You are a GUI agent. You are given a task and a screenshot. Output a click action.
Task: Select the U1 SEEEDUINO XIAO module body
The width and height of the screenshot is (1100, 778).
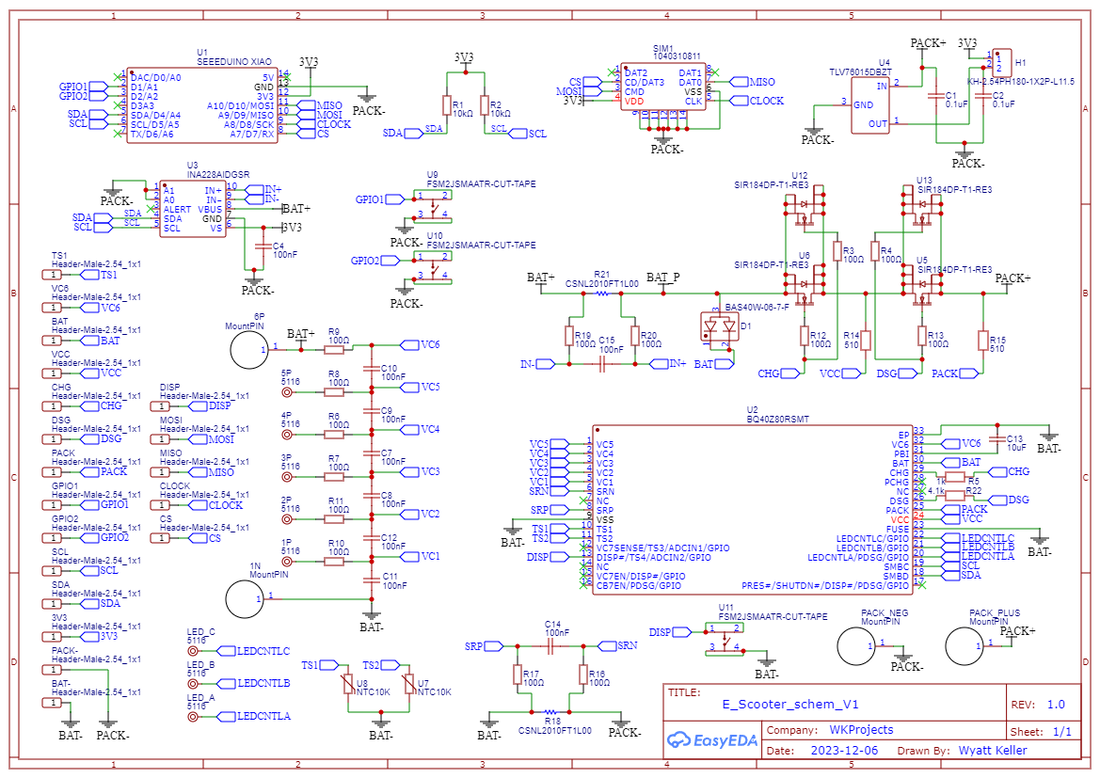click(202, 106)
